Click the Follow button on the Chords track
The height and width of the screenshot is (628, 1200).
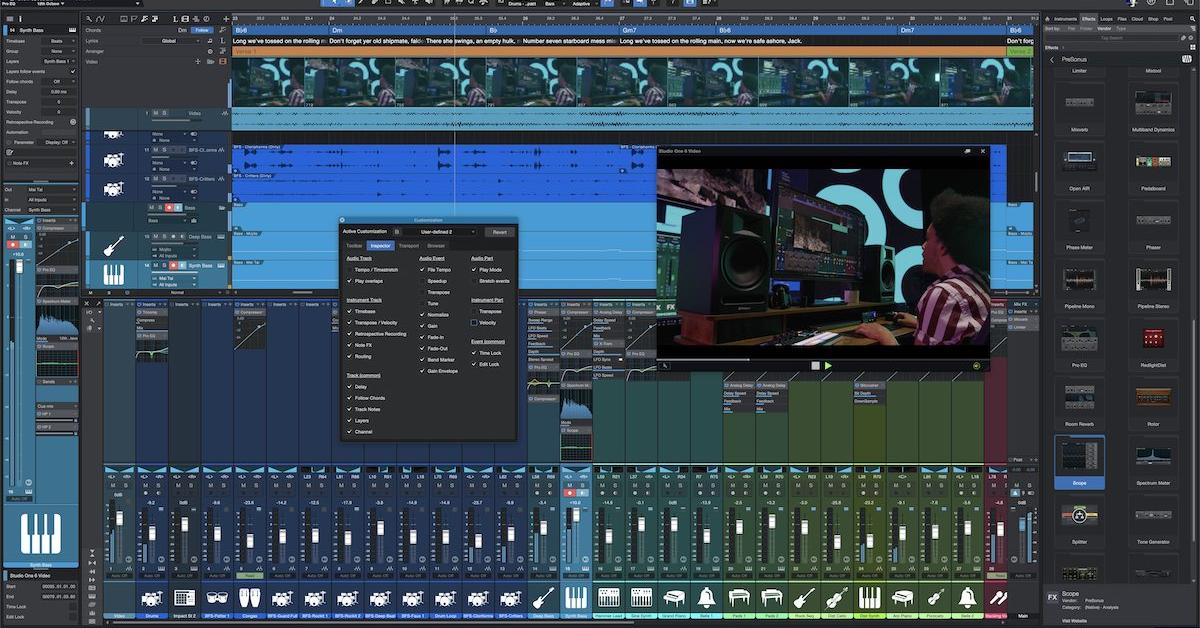point(202,29)
